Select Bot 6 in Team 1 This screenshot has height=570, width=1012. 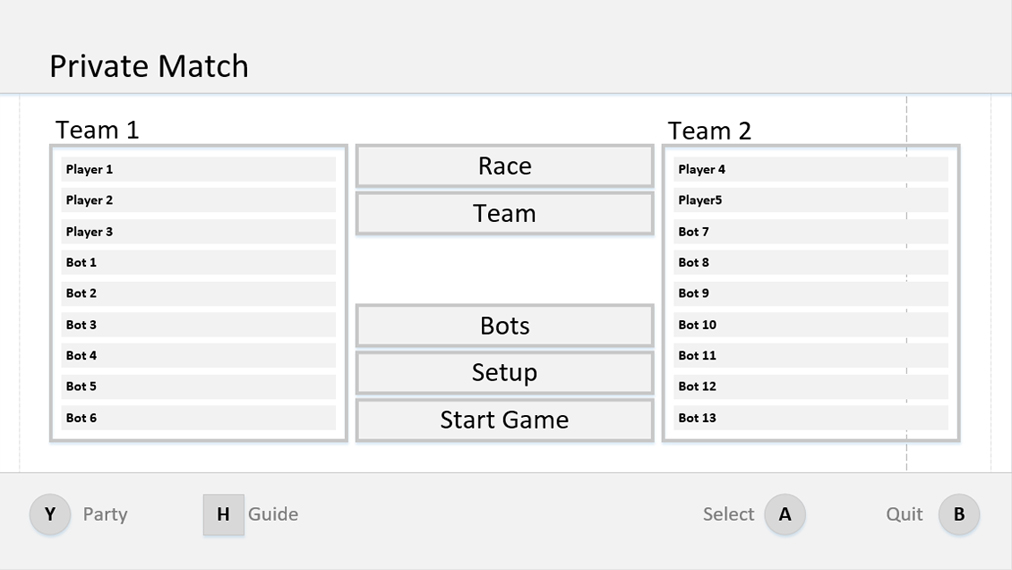(198, 418)
